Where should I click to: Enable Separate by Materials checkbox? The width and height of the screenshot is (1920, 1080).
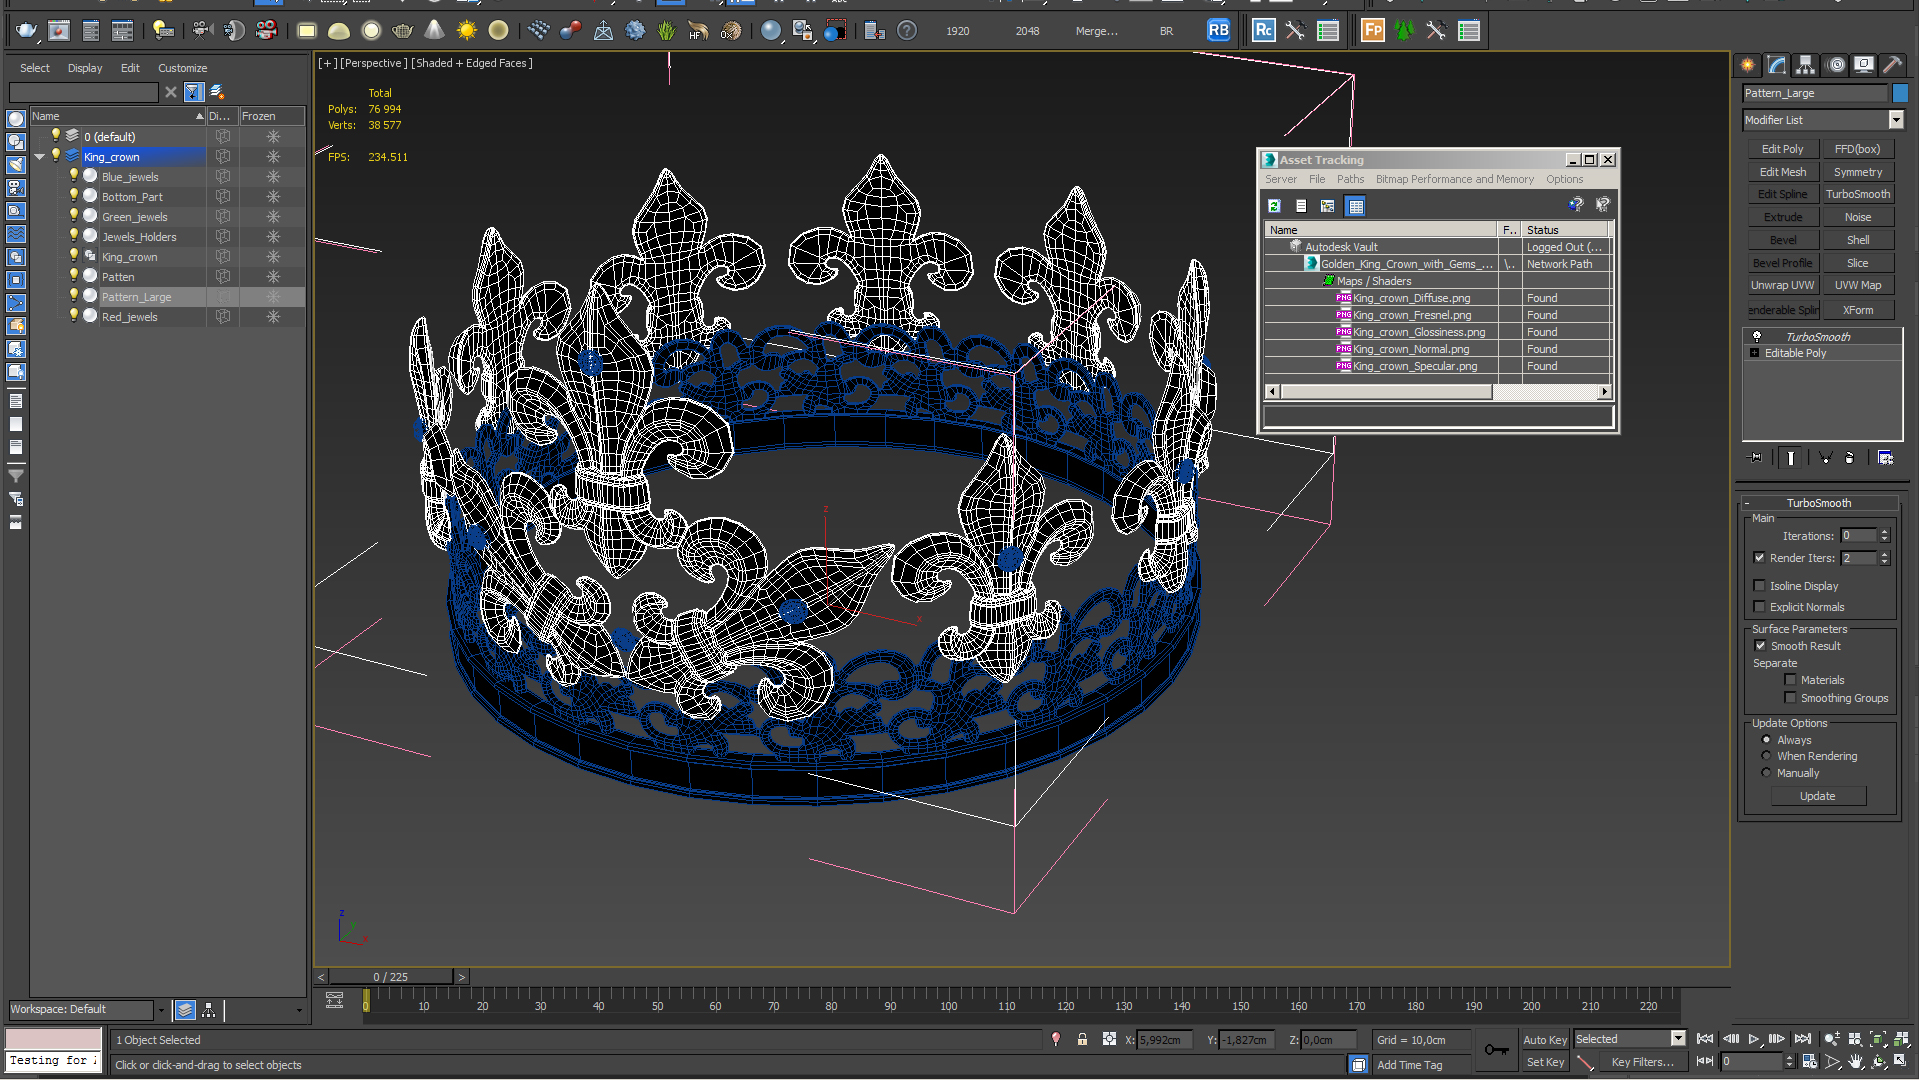(x=1790, y=680)
